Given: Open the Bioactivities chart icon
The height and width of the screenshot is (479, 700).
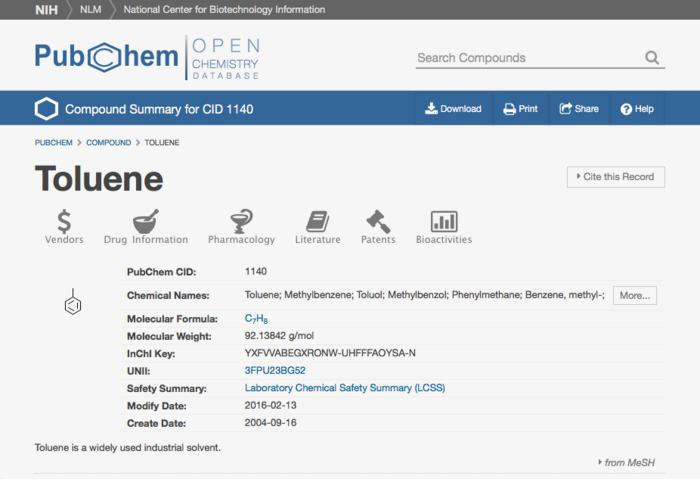Looking at the screenshot, I should (x=444, y=221).
